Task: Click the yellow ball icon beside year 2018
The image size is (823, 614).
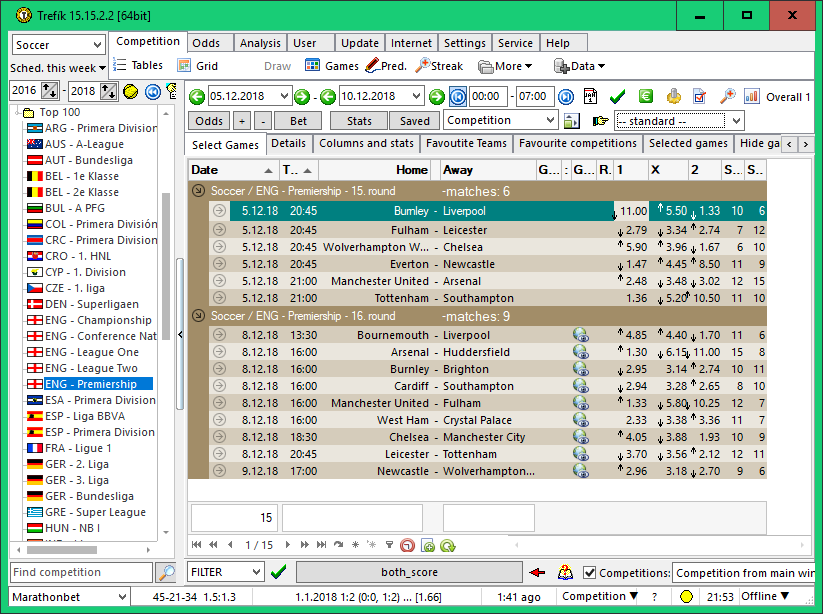Action: click(131, 91)
